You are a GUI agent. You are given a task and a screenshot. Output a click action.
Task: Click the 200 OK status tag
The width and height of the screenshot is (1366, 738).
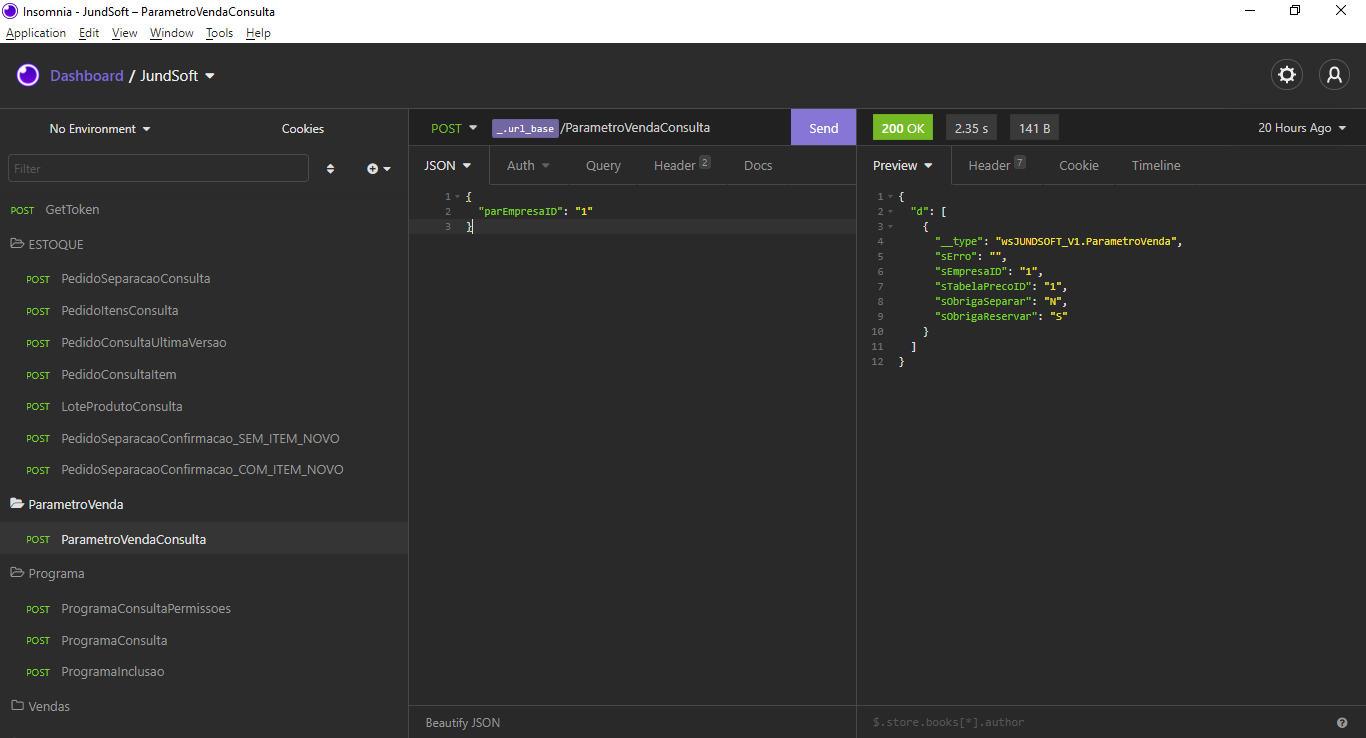click(903, 128)
